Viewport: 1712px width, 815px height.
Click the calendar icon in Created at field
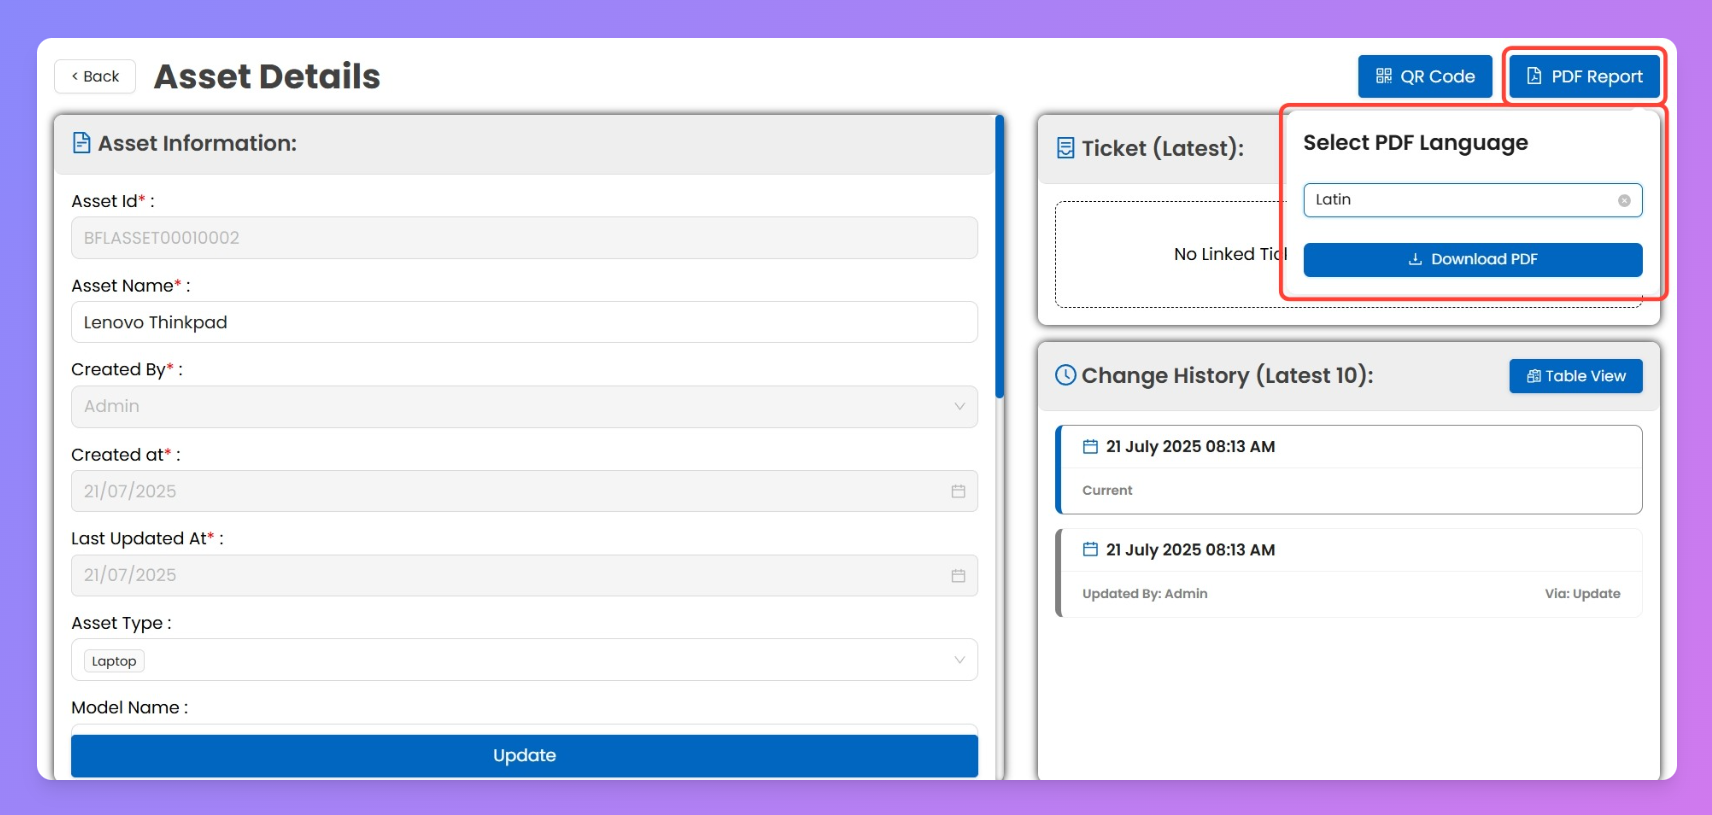[x=958, y=491]
